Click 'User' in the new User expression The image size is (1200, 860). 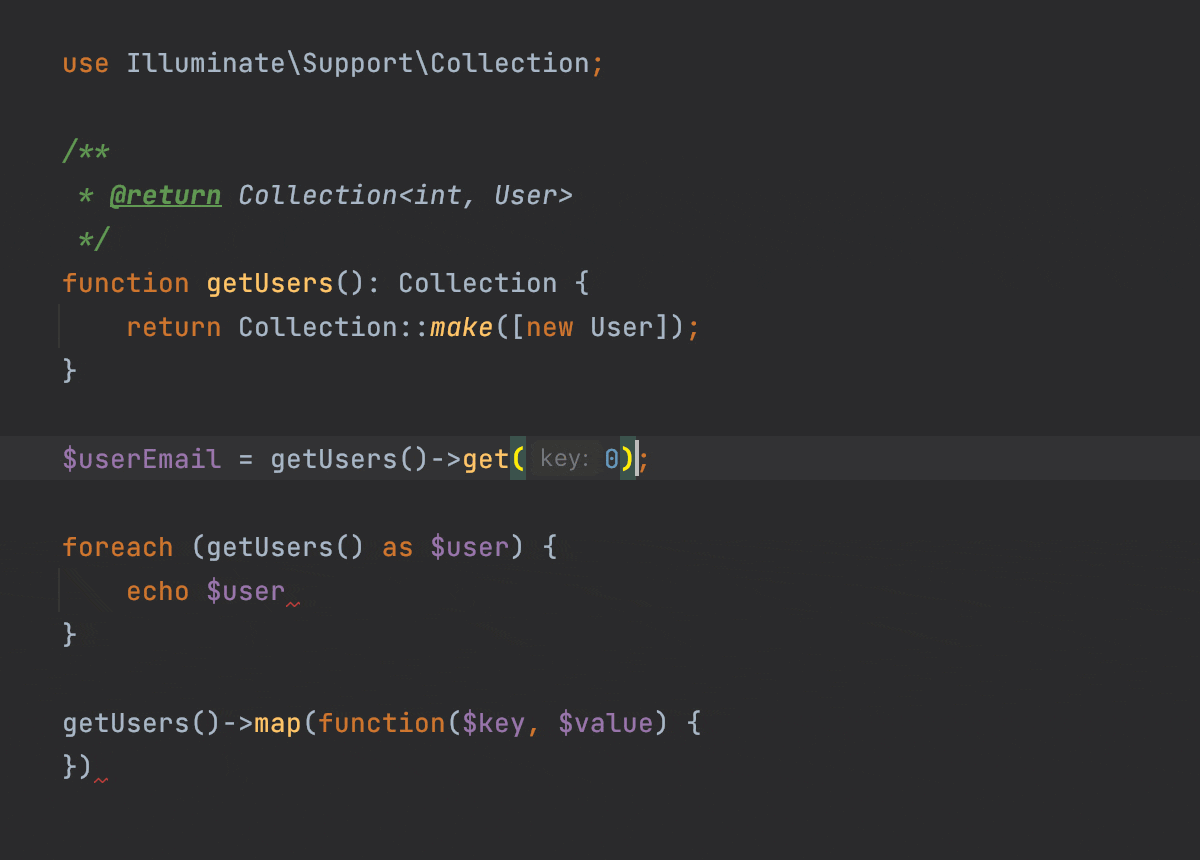(621, 327)
